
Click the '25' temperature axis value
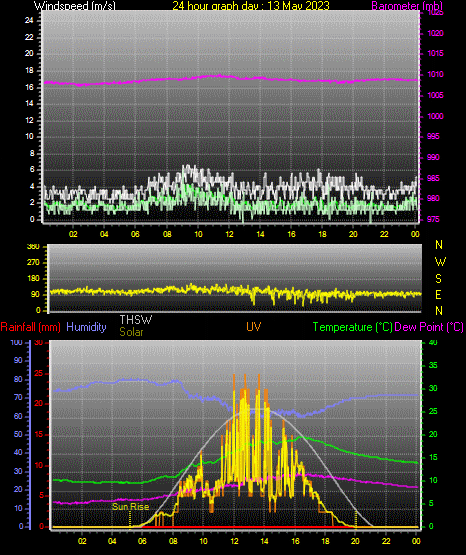click(433, 411)
